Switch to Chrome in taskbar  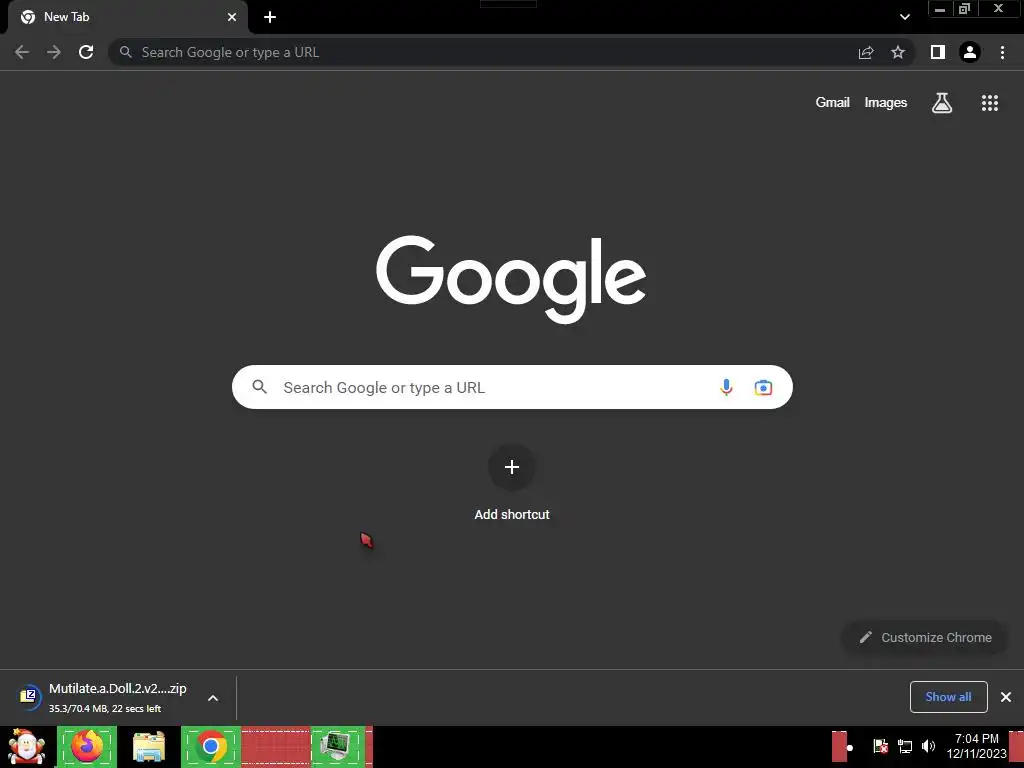pos(210,746)
